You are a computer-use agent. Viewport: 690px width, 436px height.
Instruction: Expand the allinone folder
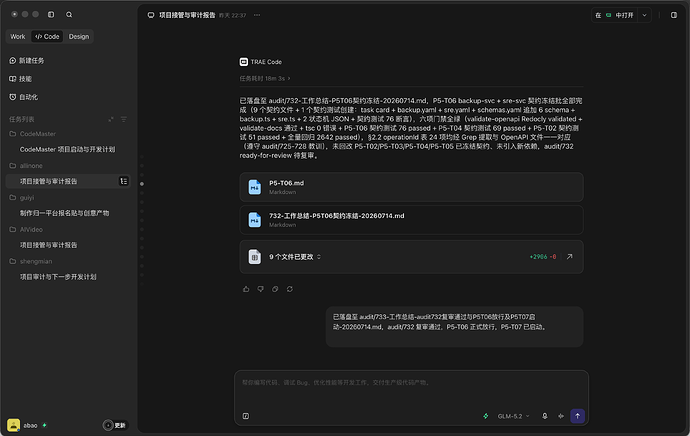26,166
